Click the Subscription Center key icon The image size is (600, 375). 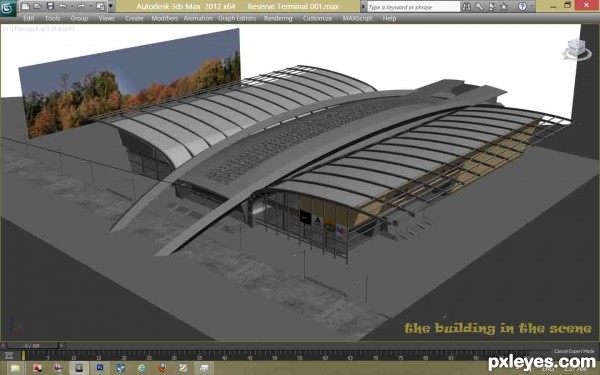[x=479, y=7]
